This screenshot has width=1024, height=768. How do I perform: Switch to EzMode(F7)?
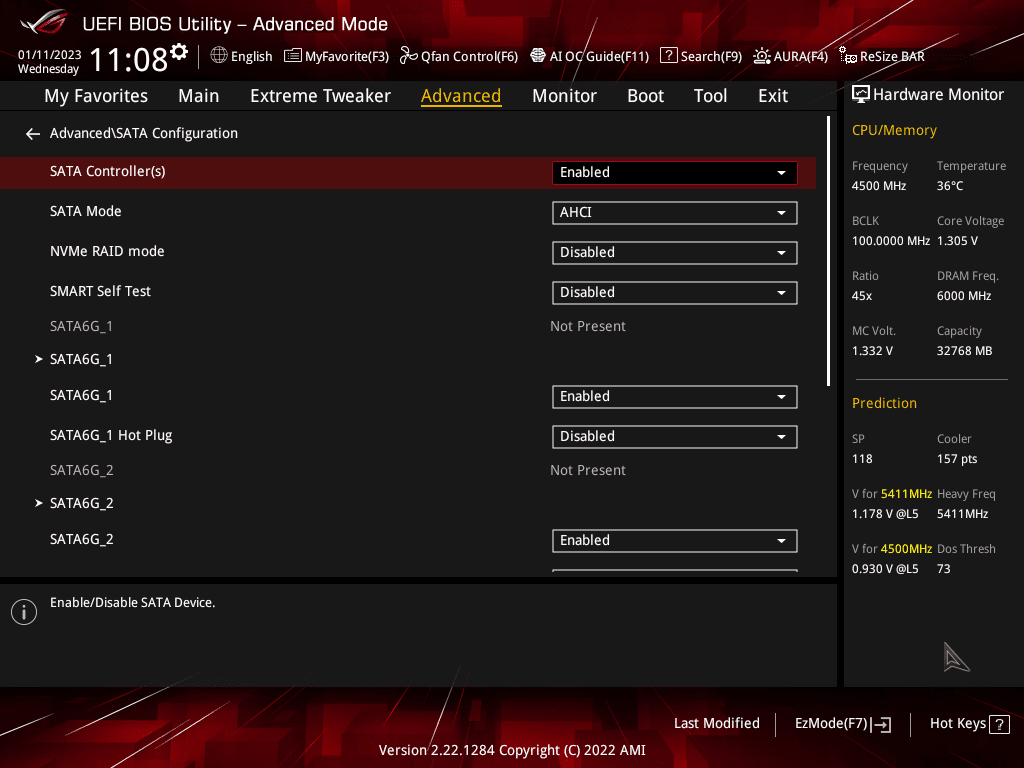pyautogui.click(x=842, y=724)
